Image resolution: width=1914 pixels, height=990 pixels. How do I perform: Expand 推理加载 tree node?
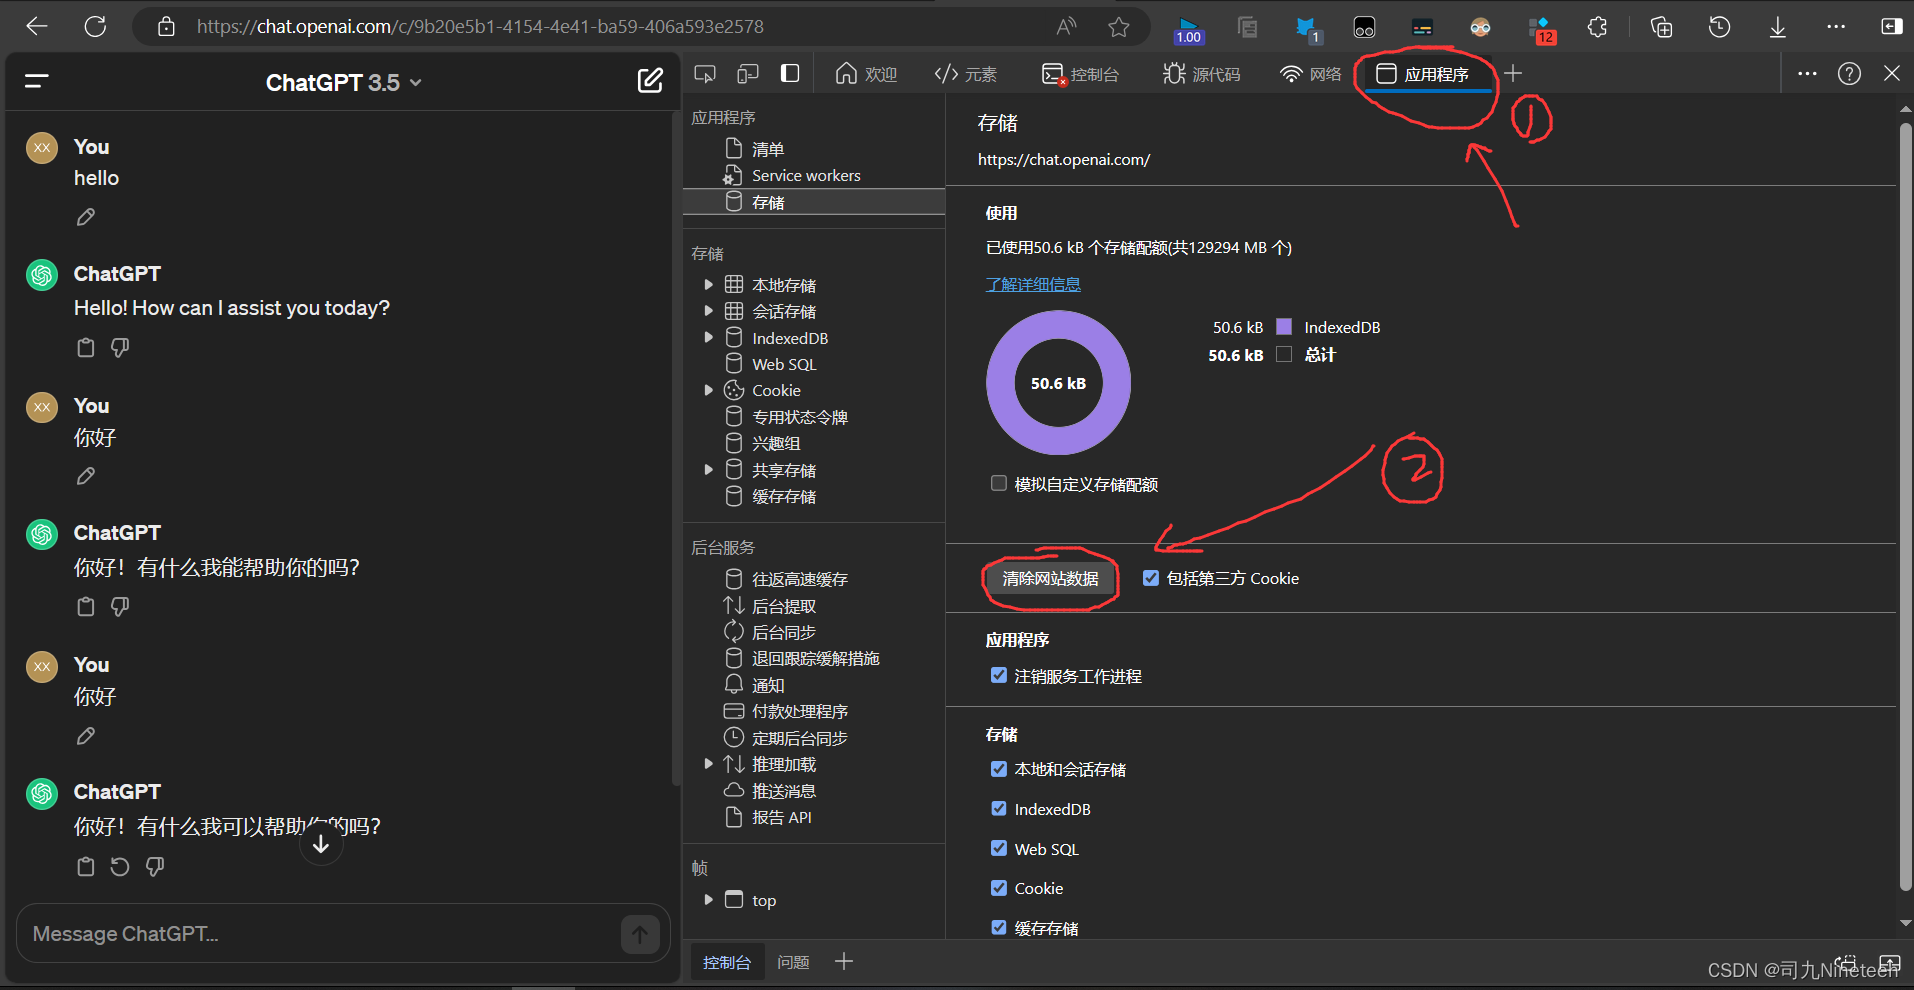(x=709, y=764)
